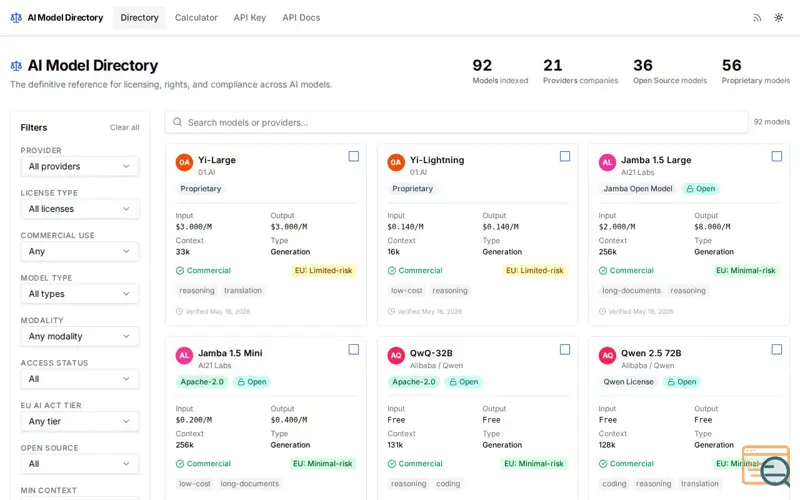Click the Jamba 1.5 Large AL avatar
800x500 pixels.
point(607,162)
